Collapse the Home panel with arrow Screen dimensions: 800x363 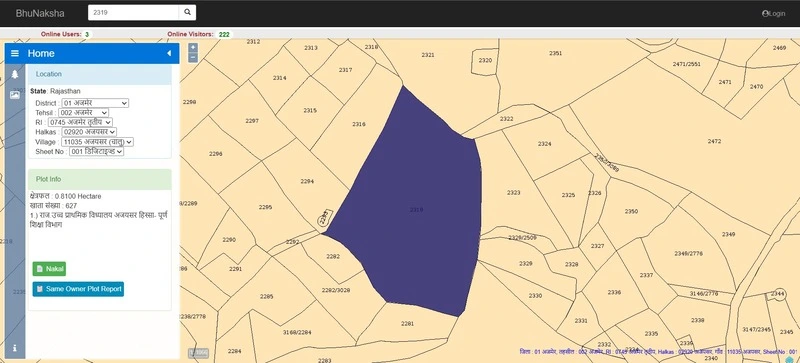click(169, 53)
